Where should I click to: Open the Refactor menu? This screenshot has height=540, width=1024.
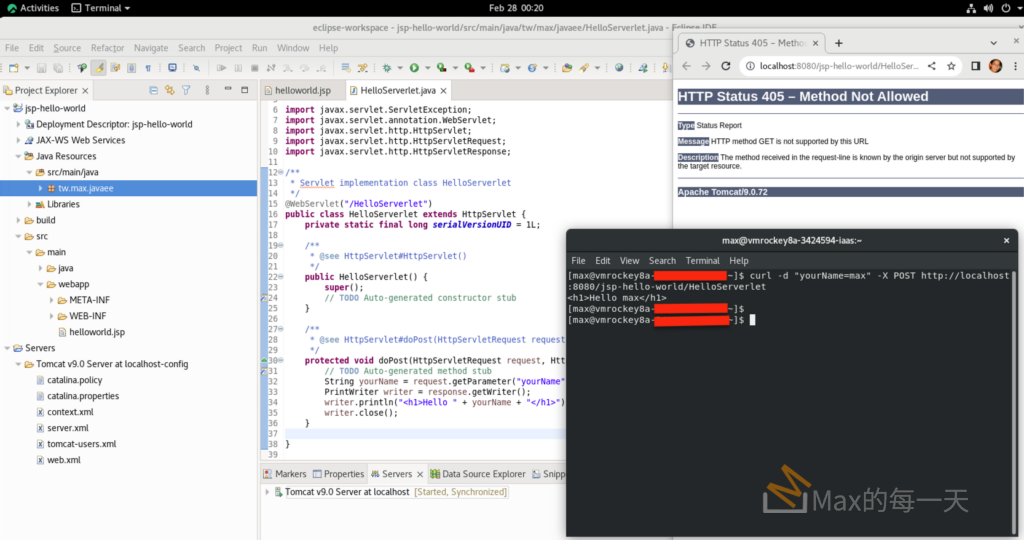click(x=107, y=48)
